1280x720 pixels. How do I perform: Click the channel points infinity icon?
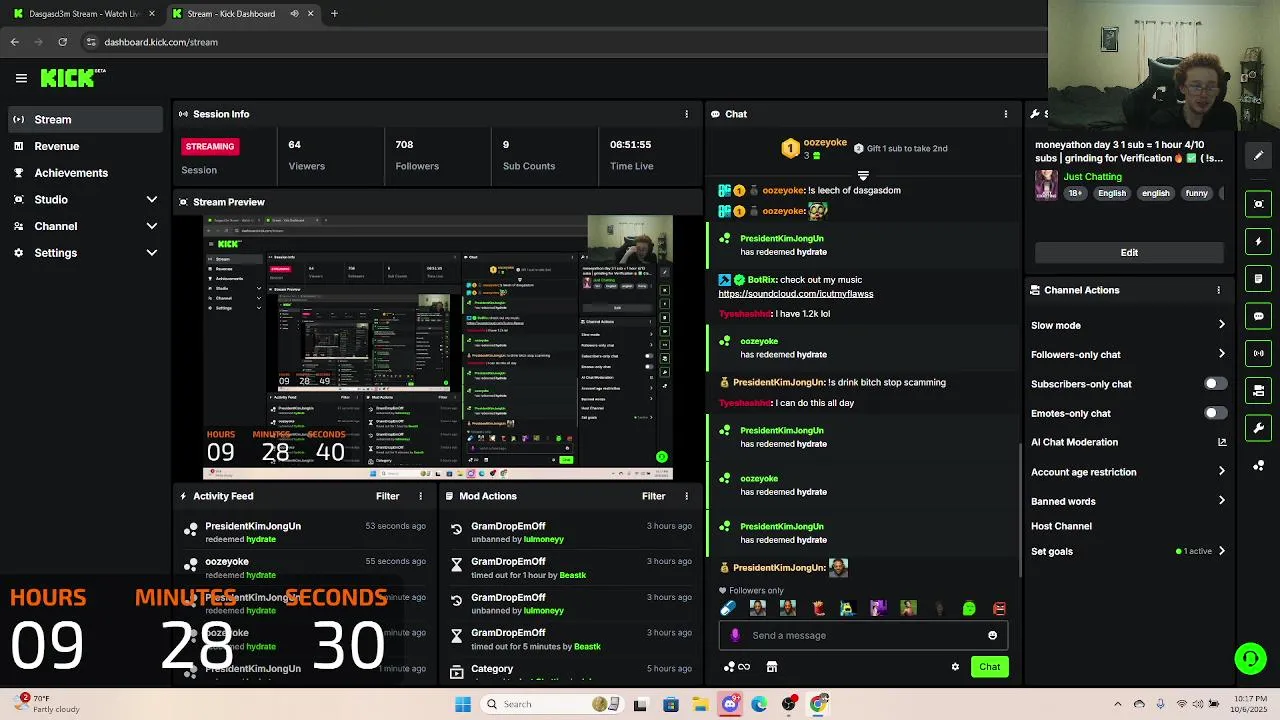pyautogui.click(x=737, y=667)
